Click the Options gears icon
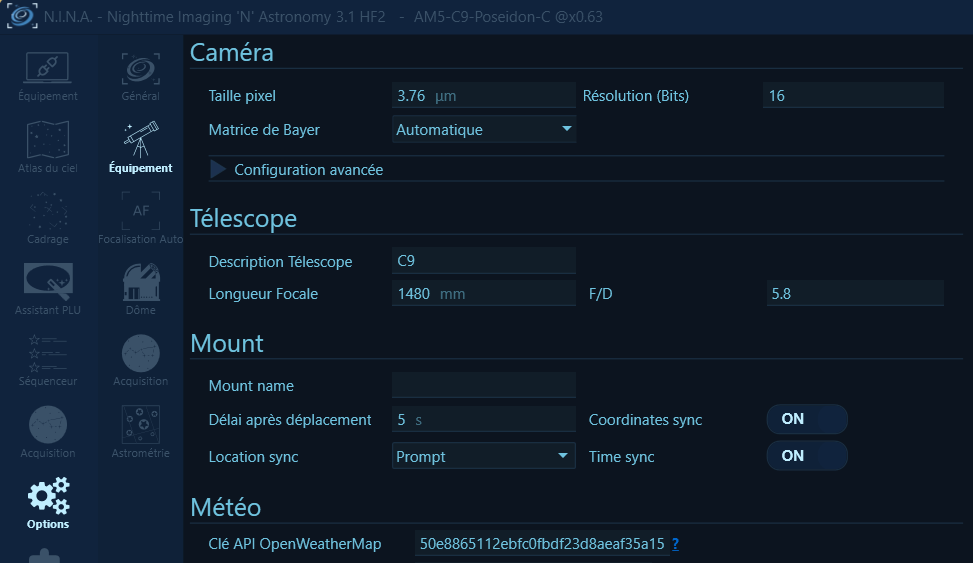The width and height of the screenshot is (973, 563). pos(47,501)
